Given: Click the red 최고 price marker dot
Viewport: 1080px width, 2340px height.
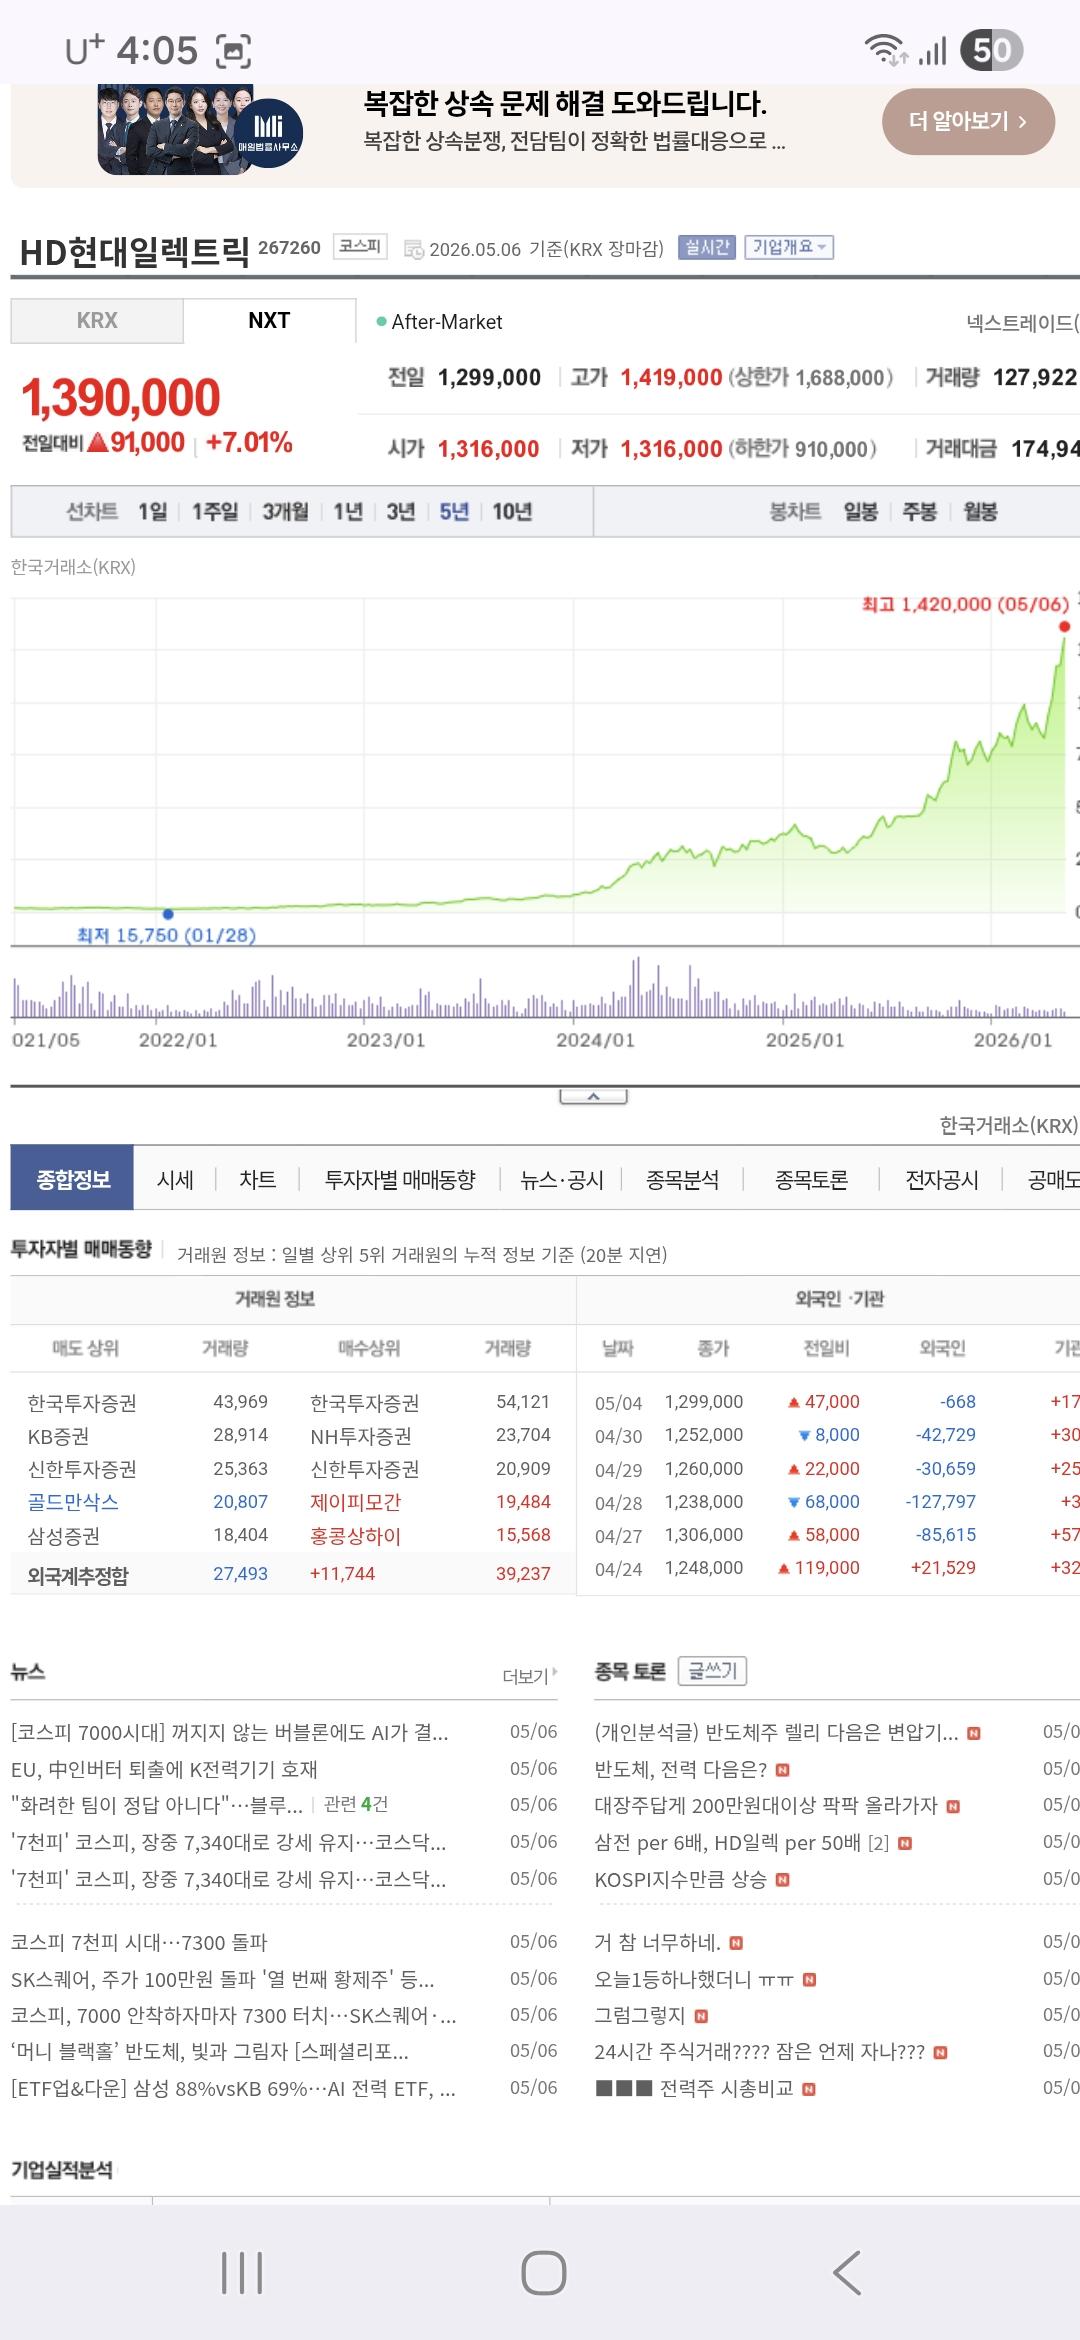Looking at the screenshot, I should coord(1064,627).
